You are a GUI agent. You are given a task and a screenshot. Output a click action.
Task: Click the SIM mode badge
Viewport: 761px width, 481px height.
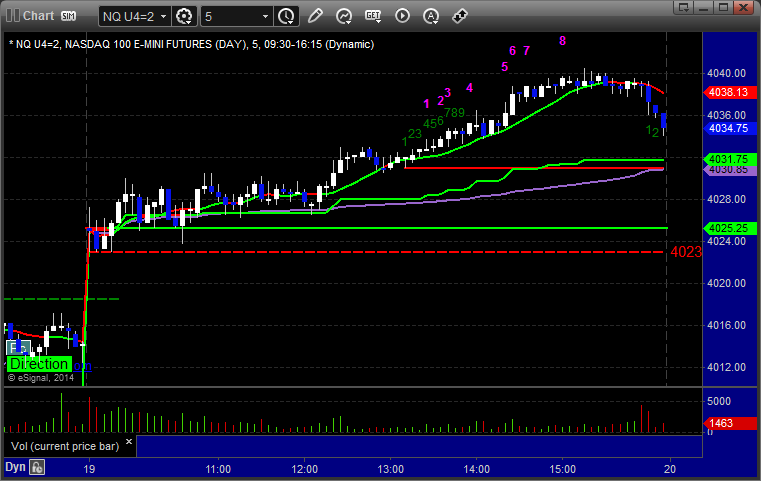click(x=68, y=16)
